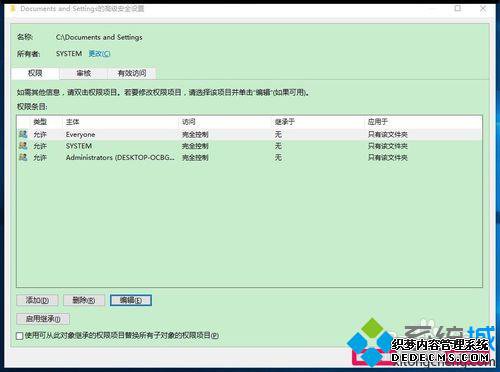Click 完全控制 in the Administrators row
500x372 pixels.
point(195,157)
